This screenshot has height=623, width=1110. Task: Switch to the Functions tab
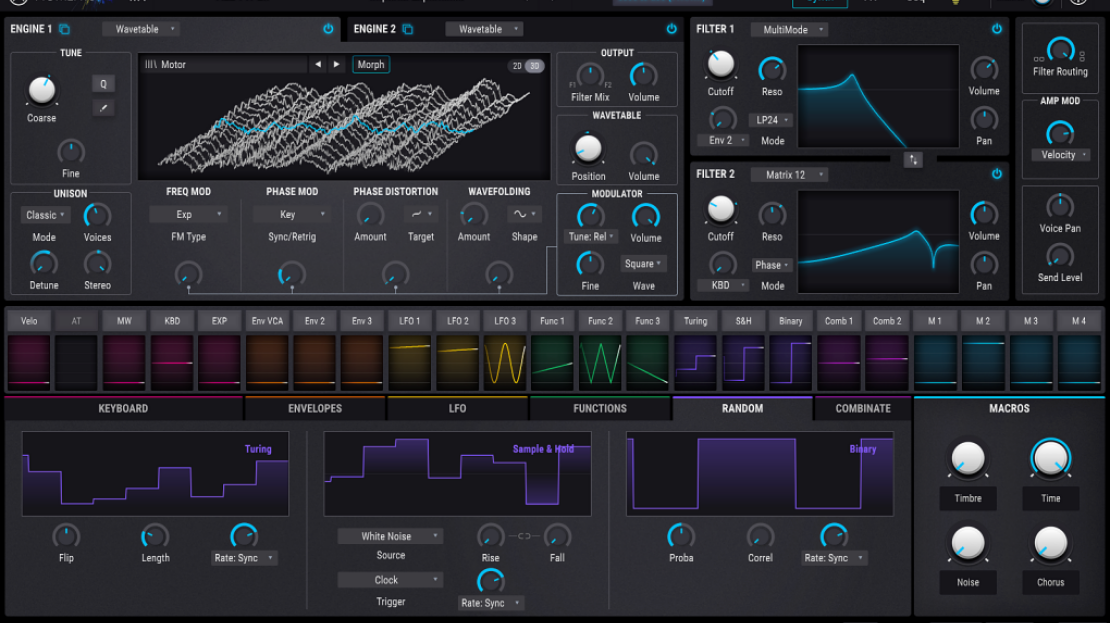point(600,408)
